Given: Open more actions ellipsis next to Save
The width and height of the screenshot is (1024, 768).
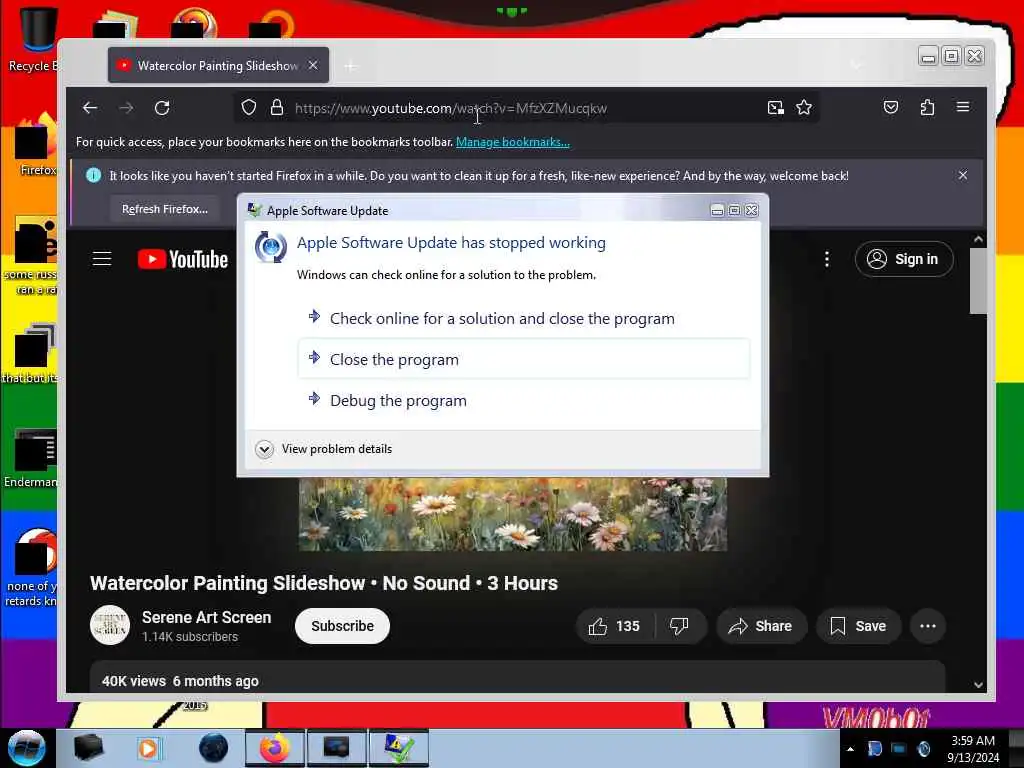Looking at the screenshot, I should (x=927, y=626).
